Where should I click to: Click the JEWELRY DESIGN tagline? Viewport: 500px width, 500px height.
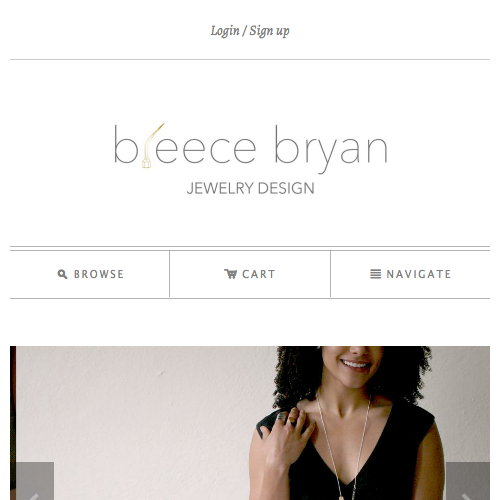(x=250, y=188)
